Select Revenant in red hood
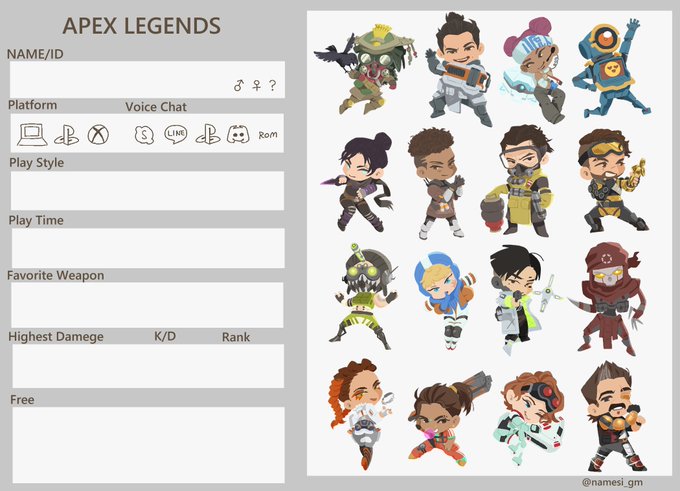The width and height of the screenshot is (680, 491). point(607,299)
